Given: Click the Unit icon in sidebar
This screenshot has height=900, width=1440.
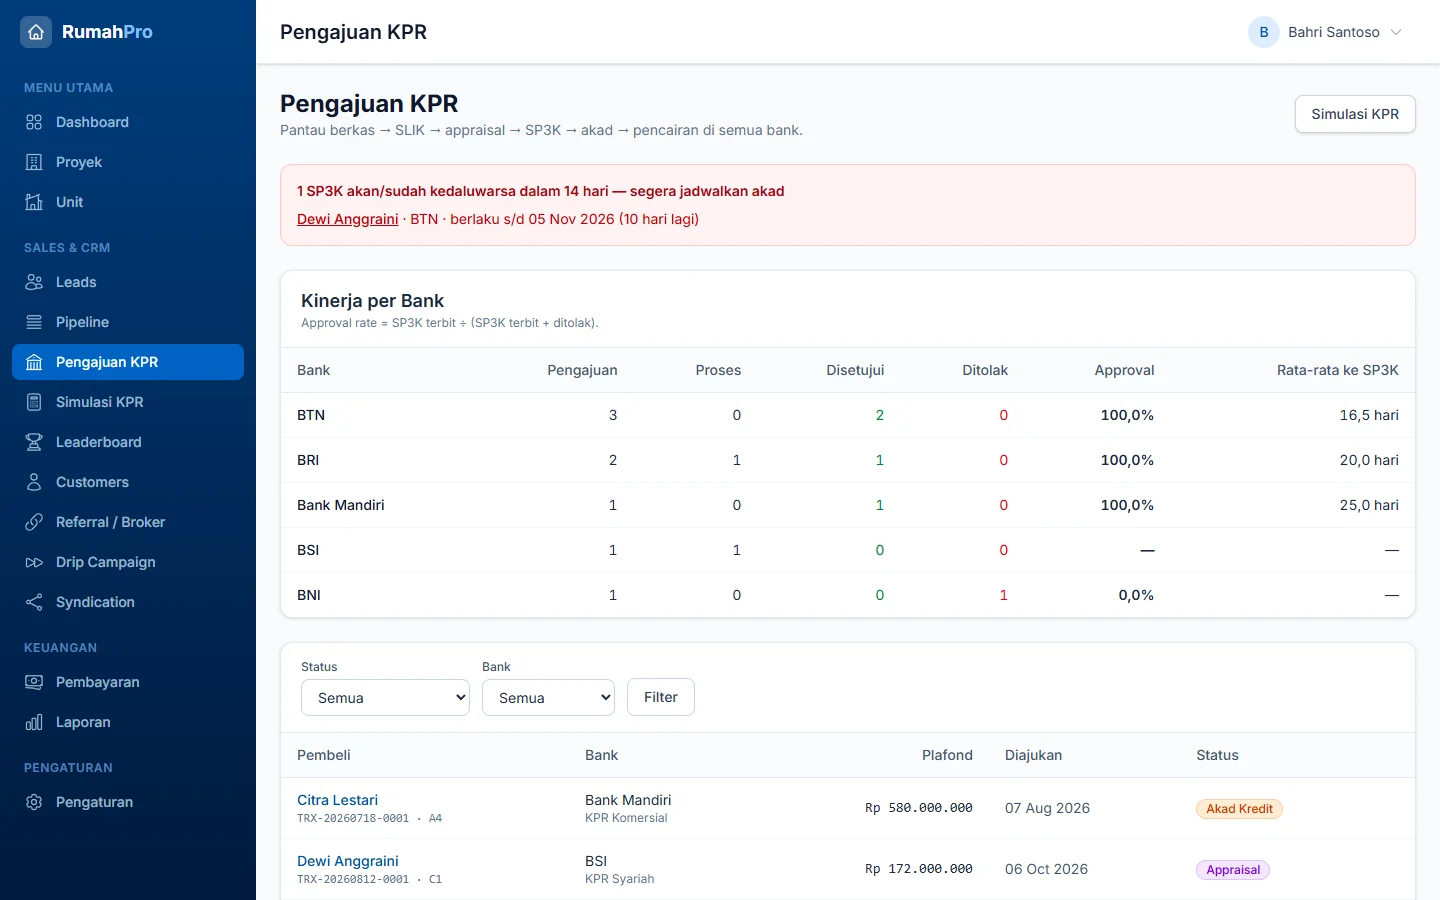Looking at the screenshot, I should click(34, 202).
